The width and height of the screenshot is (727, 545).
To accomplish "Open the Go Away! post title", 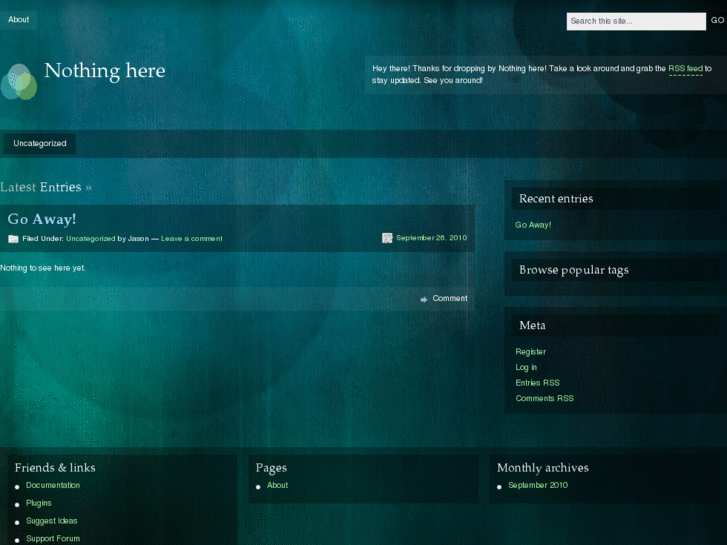I will coord(42,219).
